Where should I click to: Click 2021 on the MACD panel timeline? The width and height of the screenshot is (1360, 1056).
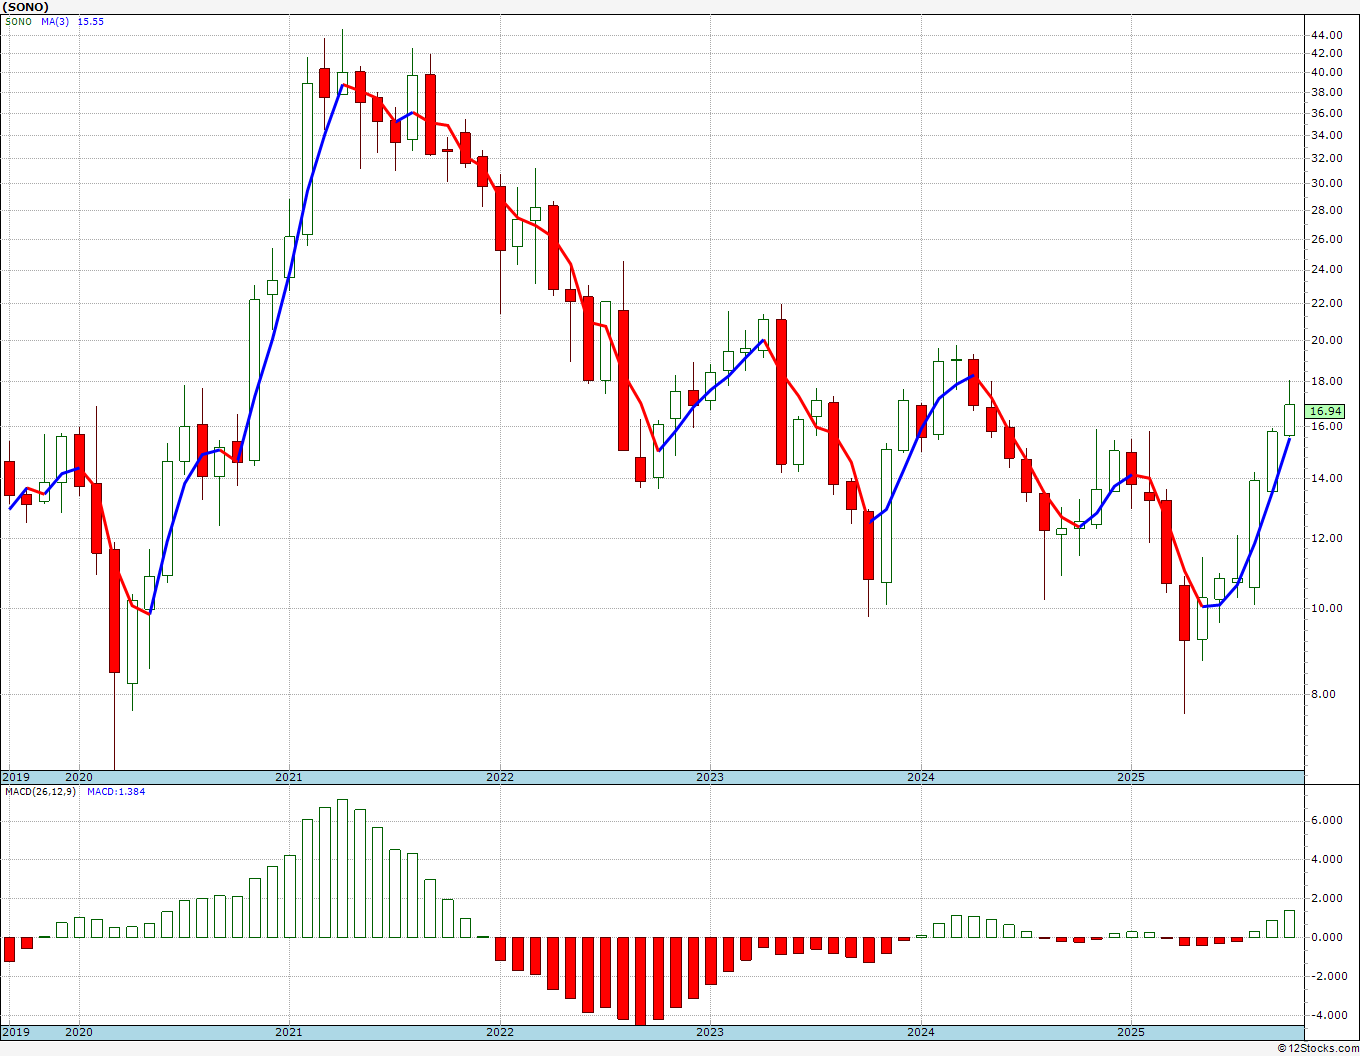pos(289,1032)
